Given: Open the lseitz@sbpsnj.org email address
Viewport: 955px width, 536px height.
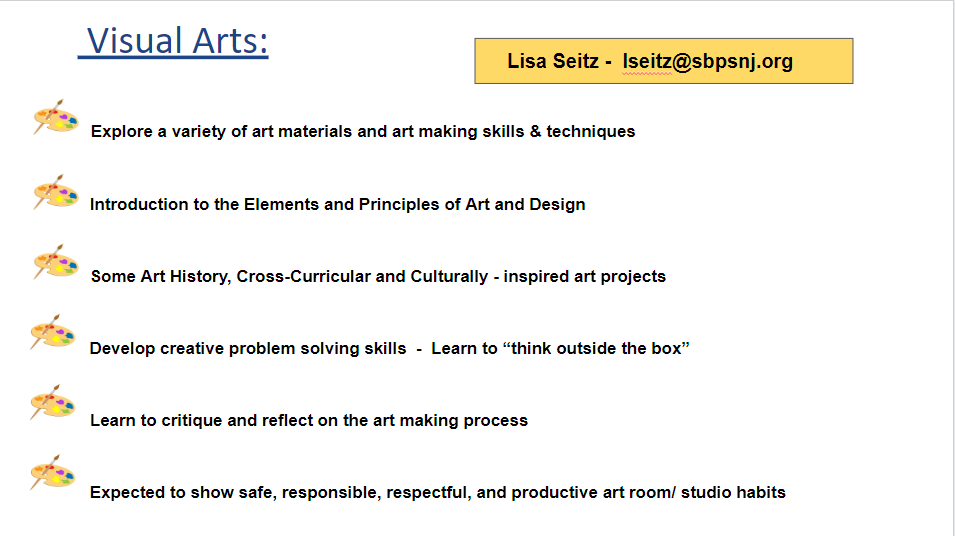Looking at the screenshot, I should click(708, 62).
